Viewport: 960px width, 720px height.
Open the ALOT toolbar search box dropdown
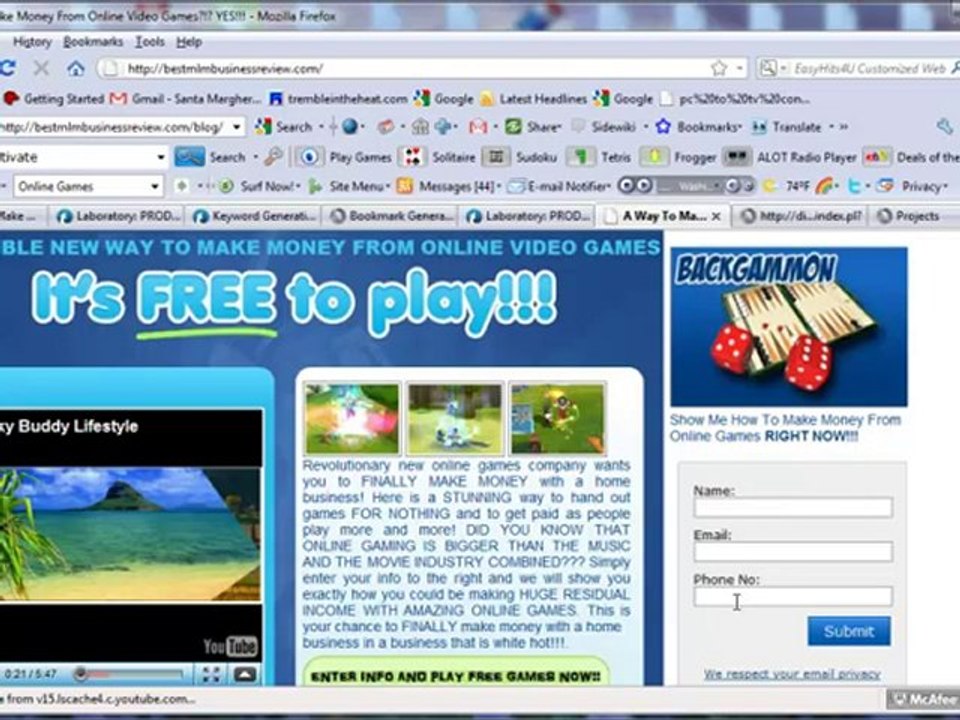pos(160,157)
